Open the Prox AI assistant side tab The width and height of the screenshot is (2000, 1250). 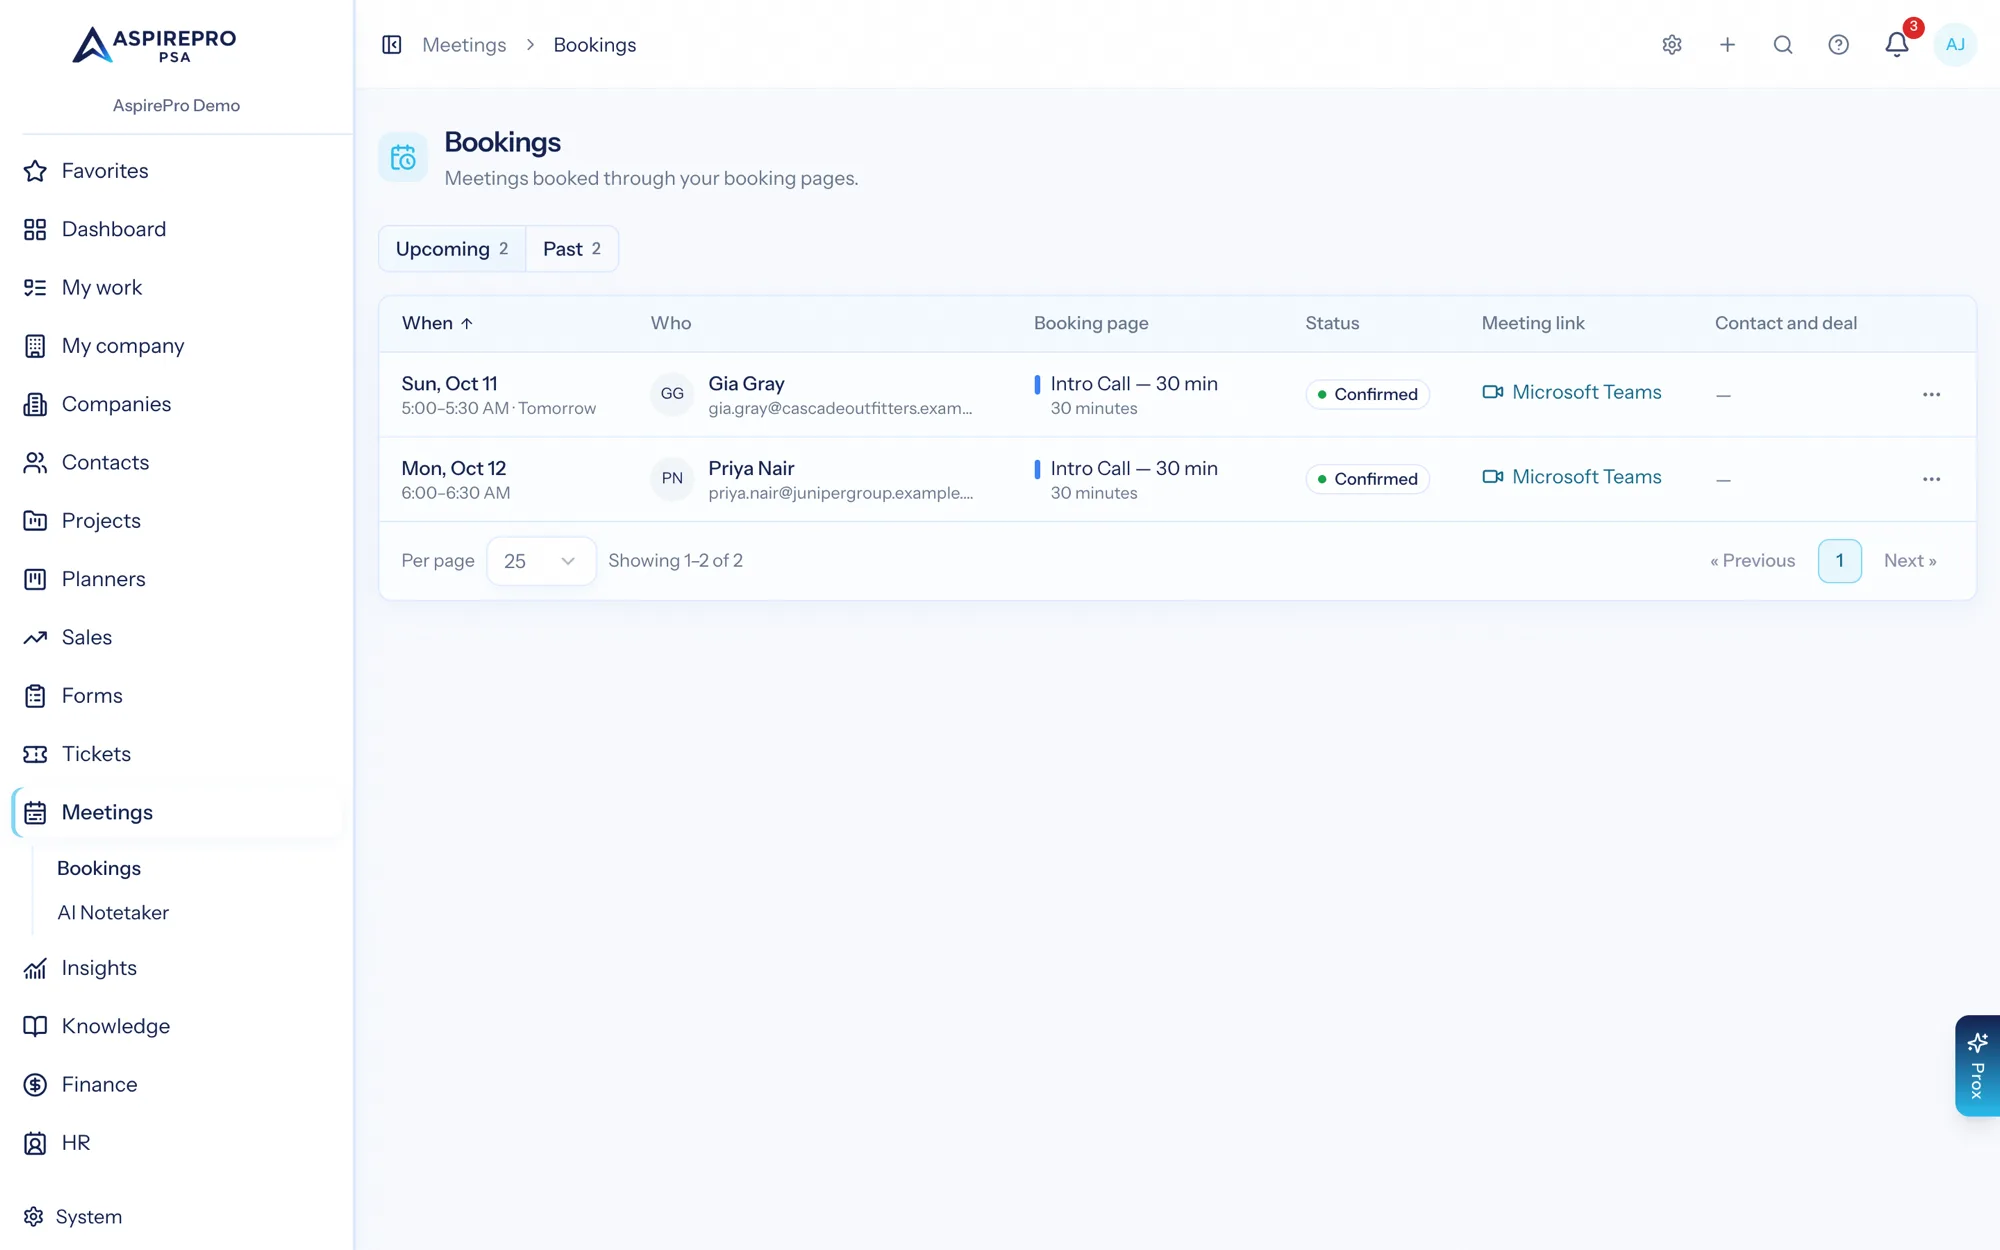click(1977, 1066)
